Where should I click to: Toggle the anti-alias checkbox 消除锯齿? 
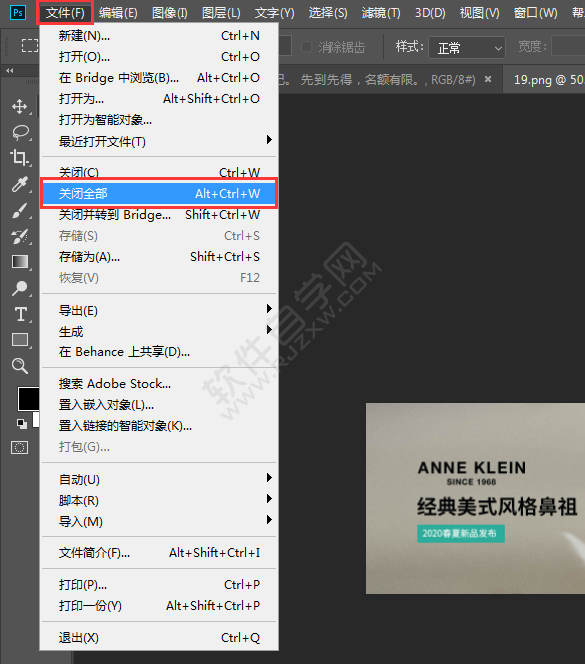306,47
